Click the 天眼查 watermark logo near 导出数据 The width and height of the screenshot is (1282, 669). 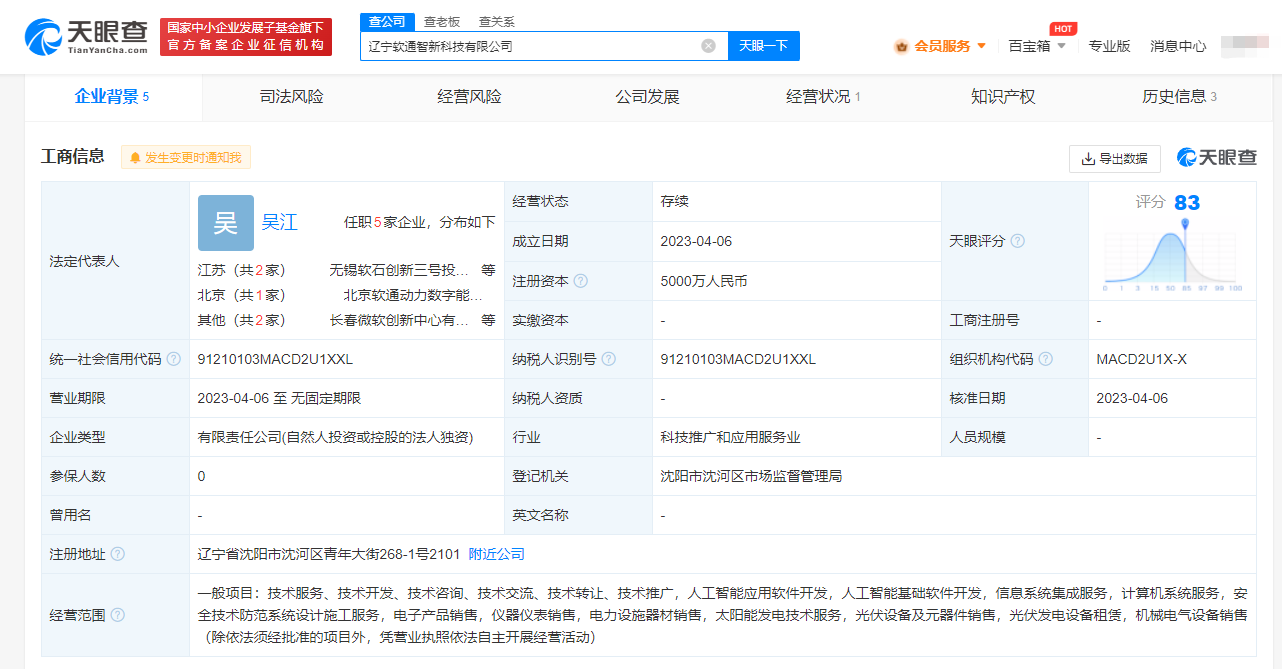1216,158
